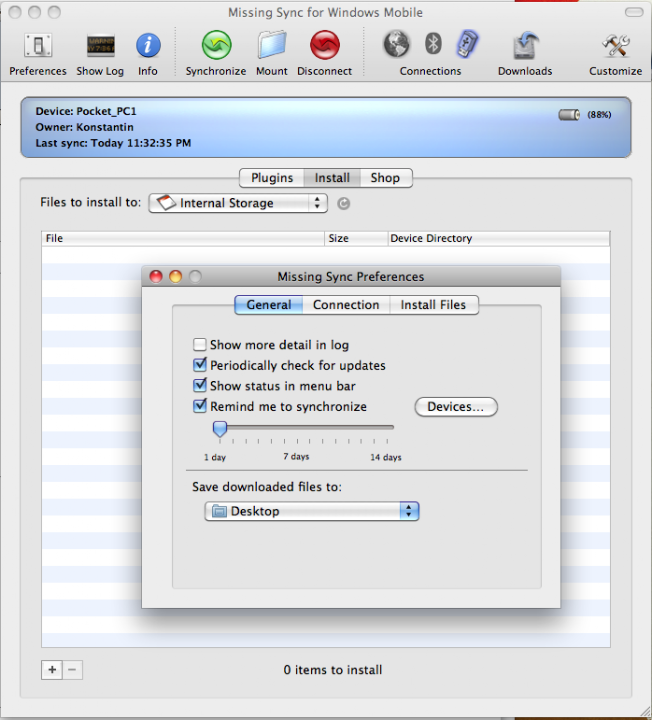The height and width of the screenshot is (720, 652).
Task: Remove a file with the minus button
Action: [x=72, y=670]
